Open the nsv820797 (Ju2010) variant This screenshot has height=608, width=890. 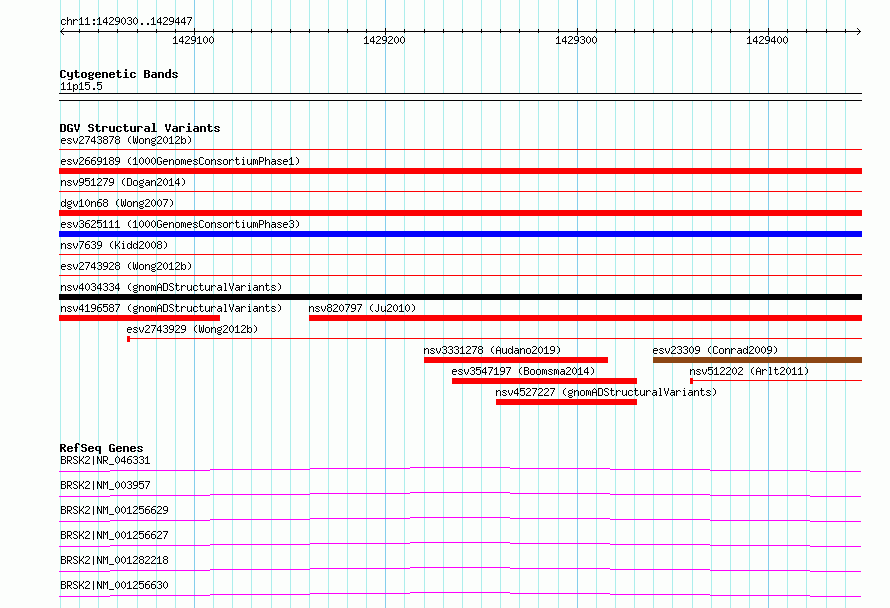(x=362, y=308)
